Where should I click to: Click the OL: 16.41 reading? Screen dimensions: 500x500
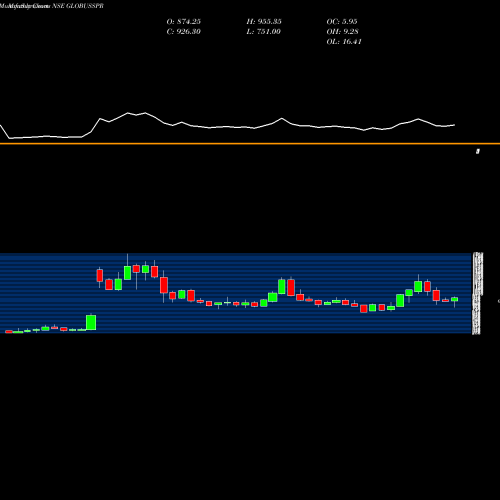point(344,42)
